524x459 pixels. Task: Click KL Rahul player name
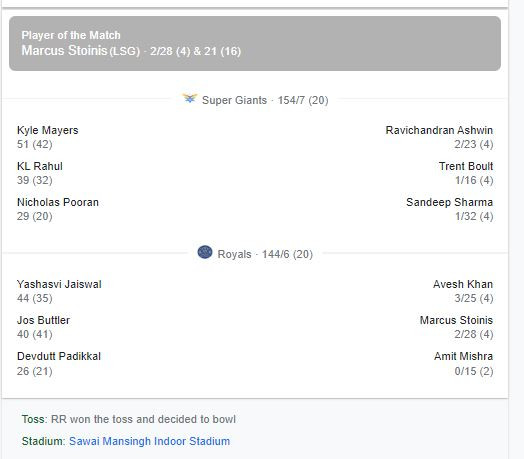click(40, 166)
